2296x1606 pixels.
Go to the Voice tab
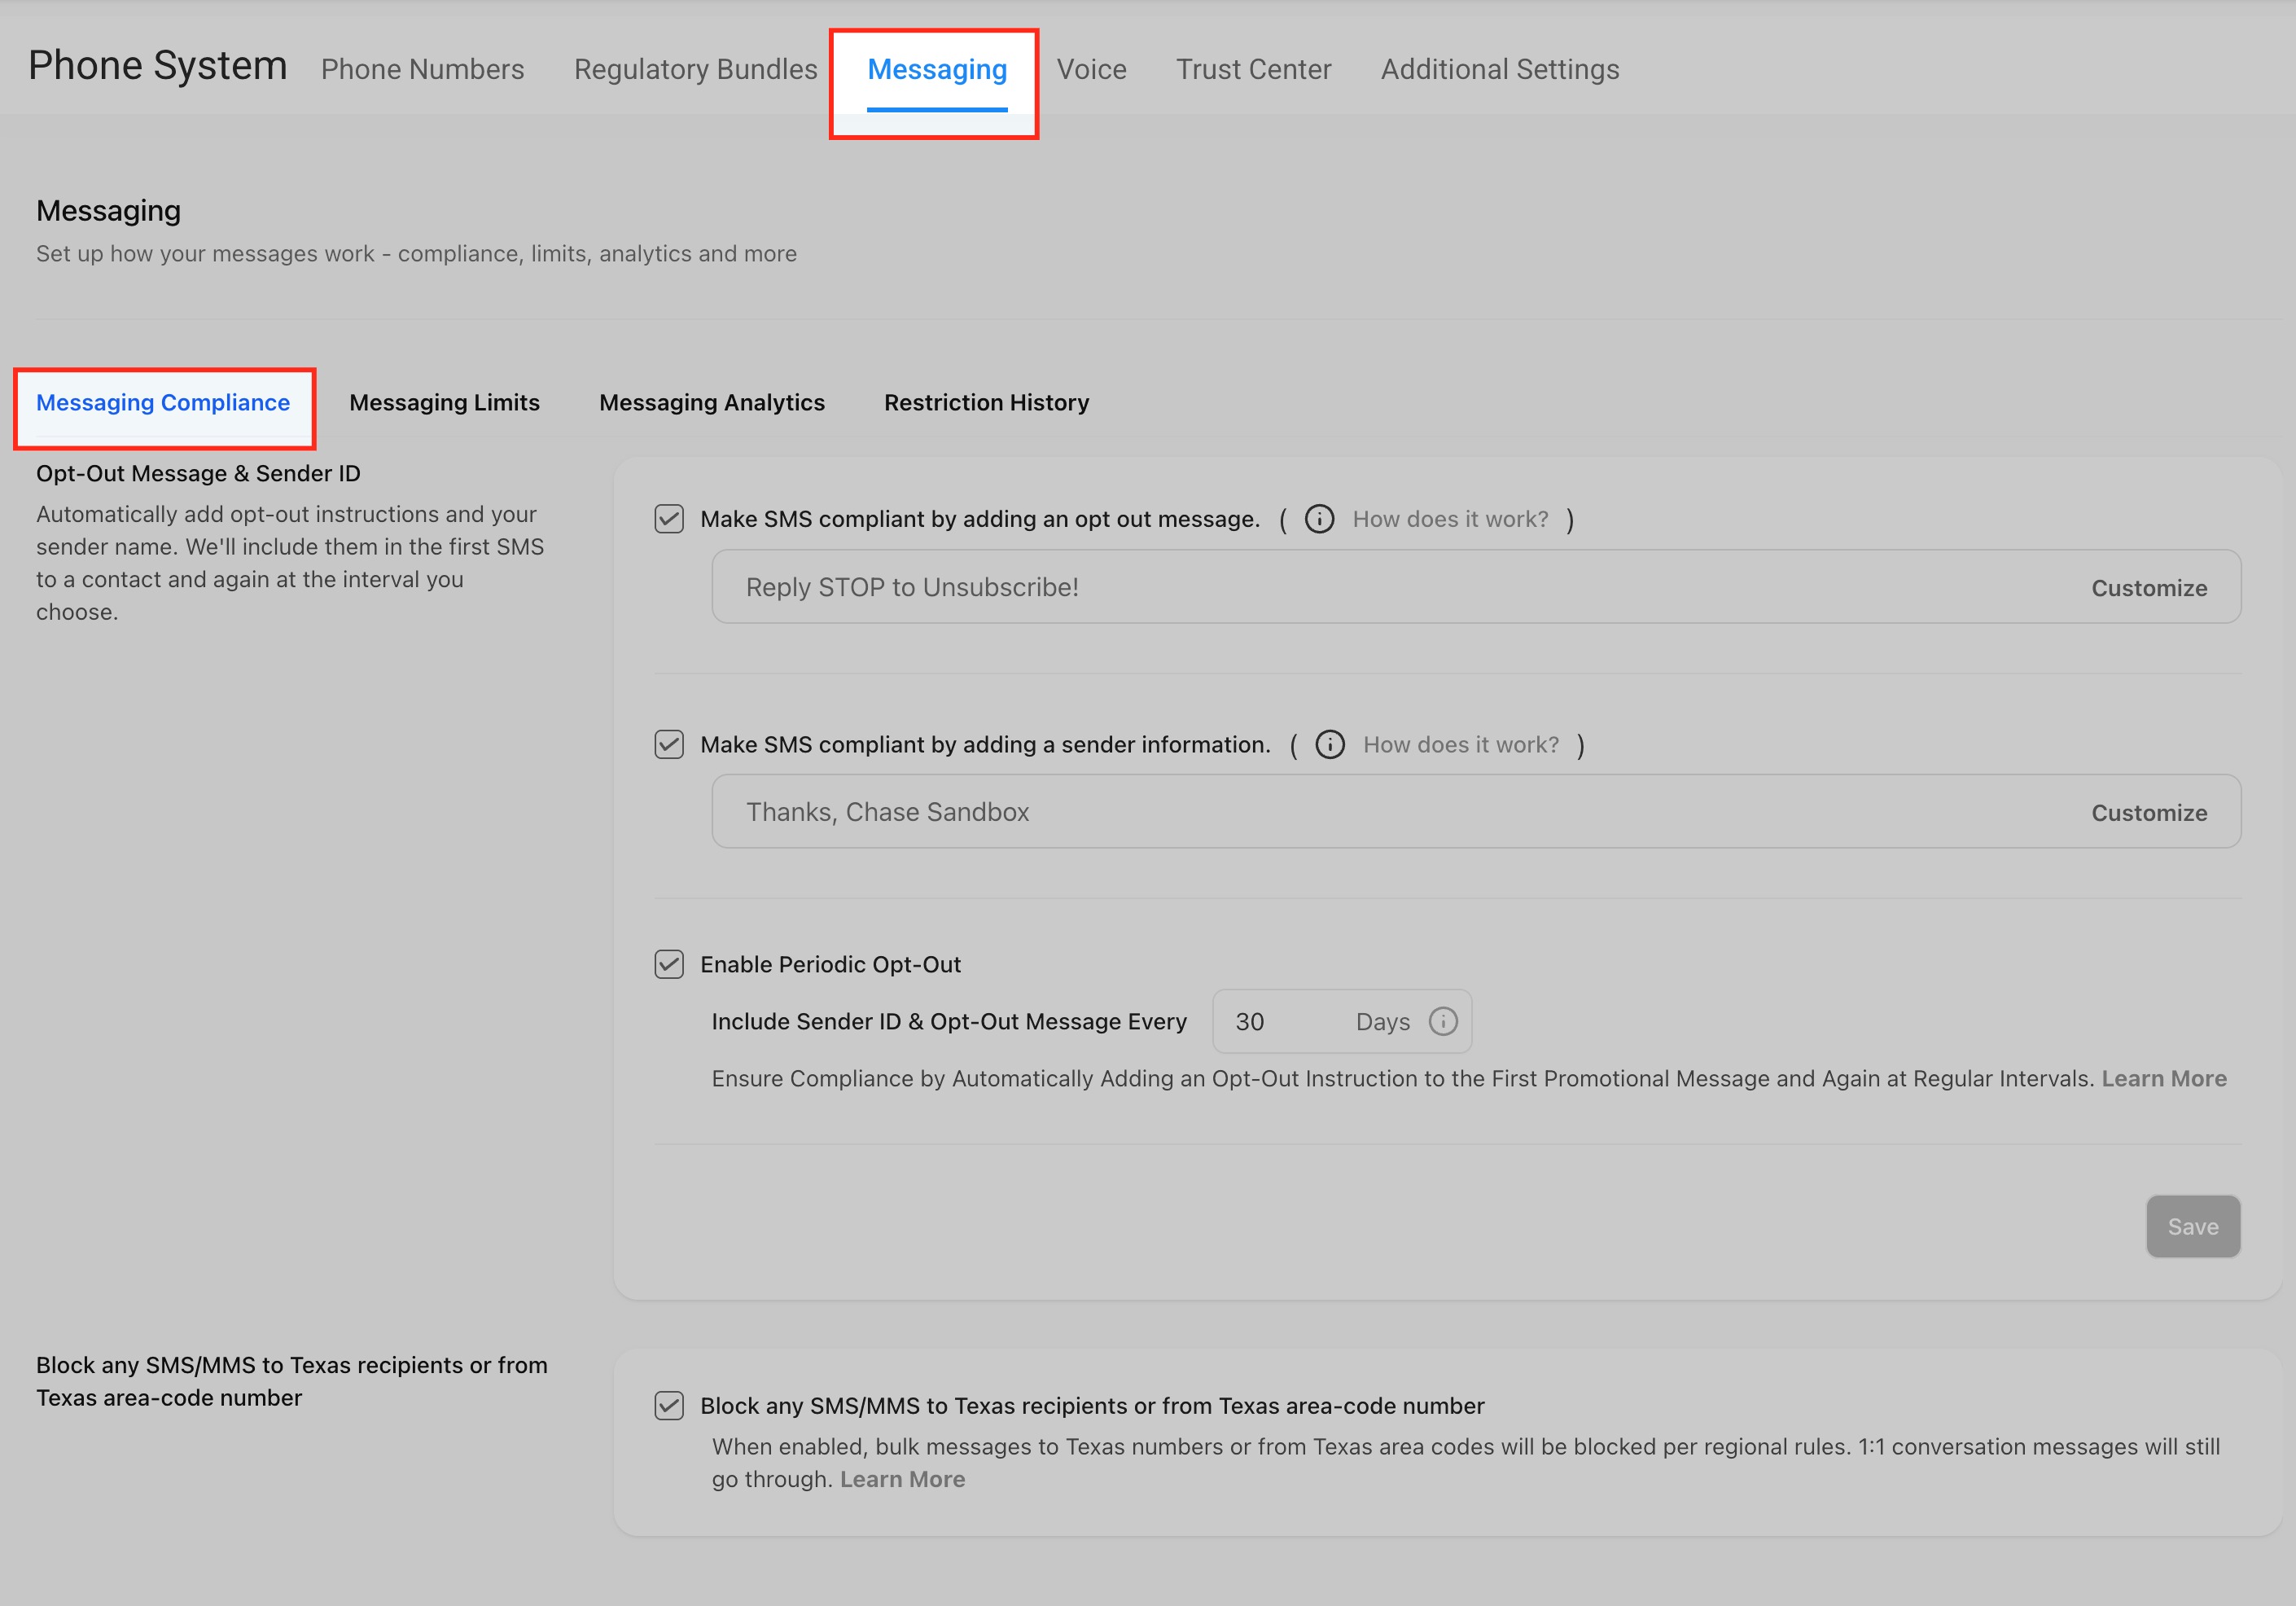1091,69
